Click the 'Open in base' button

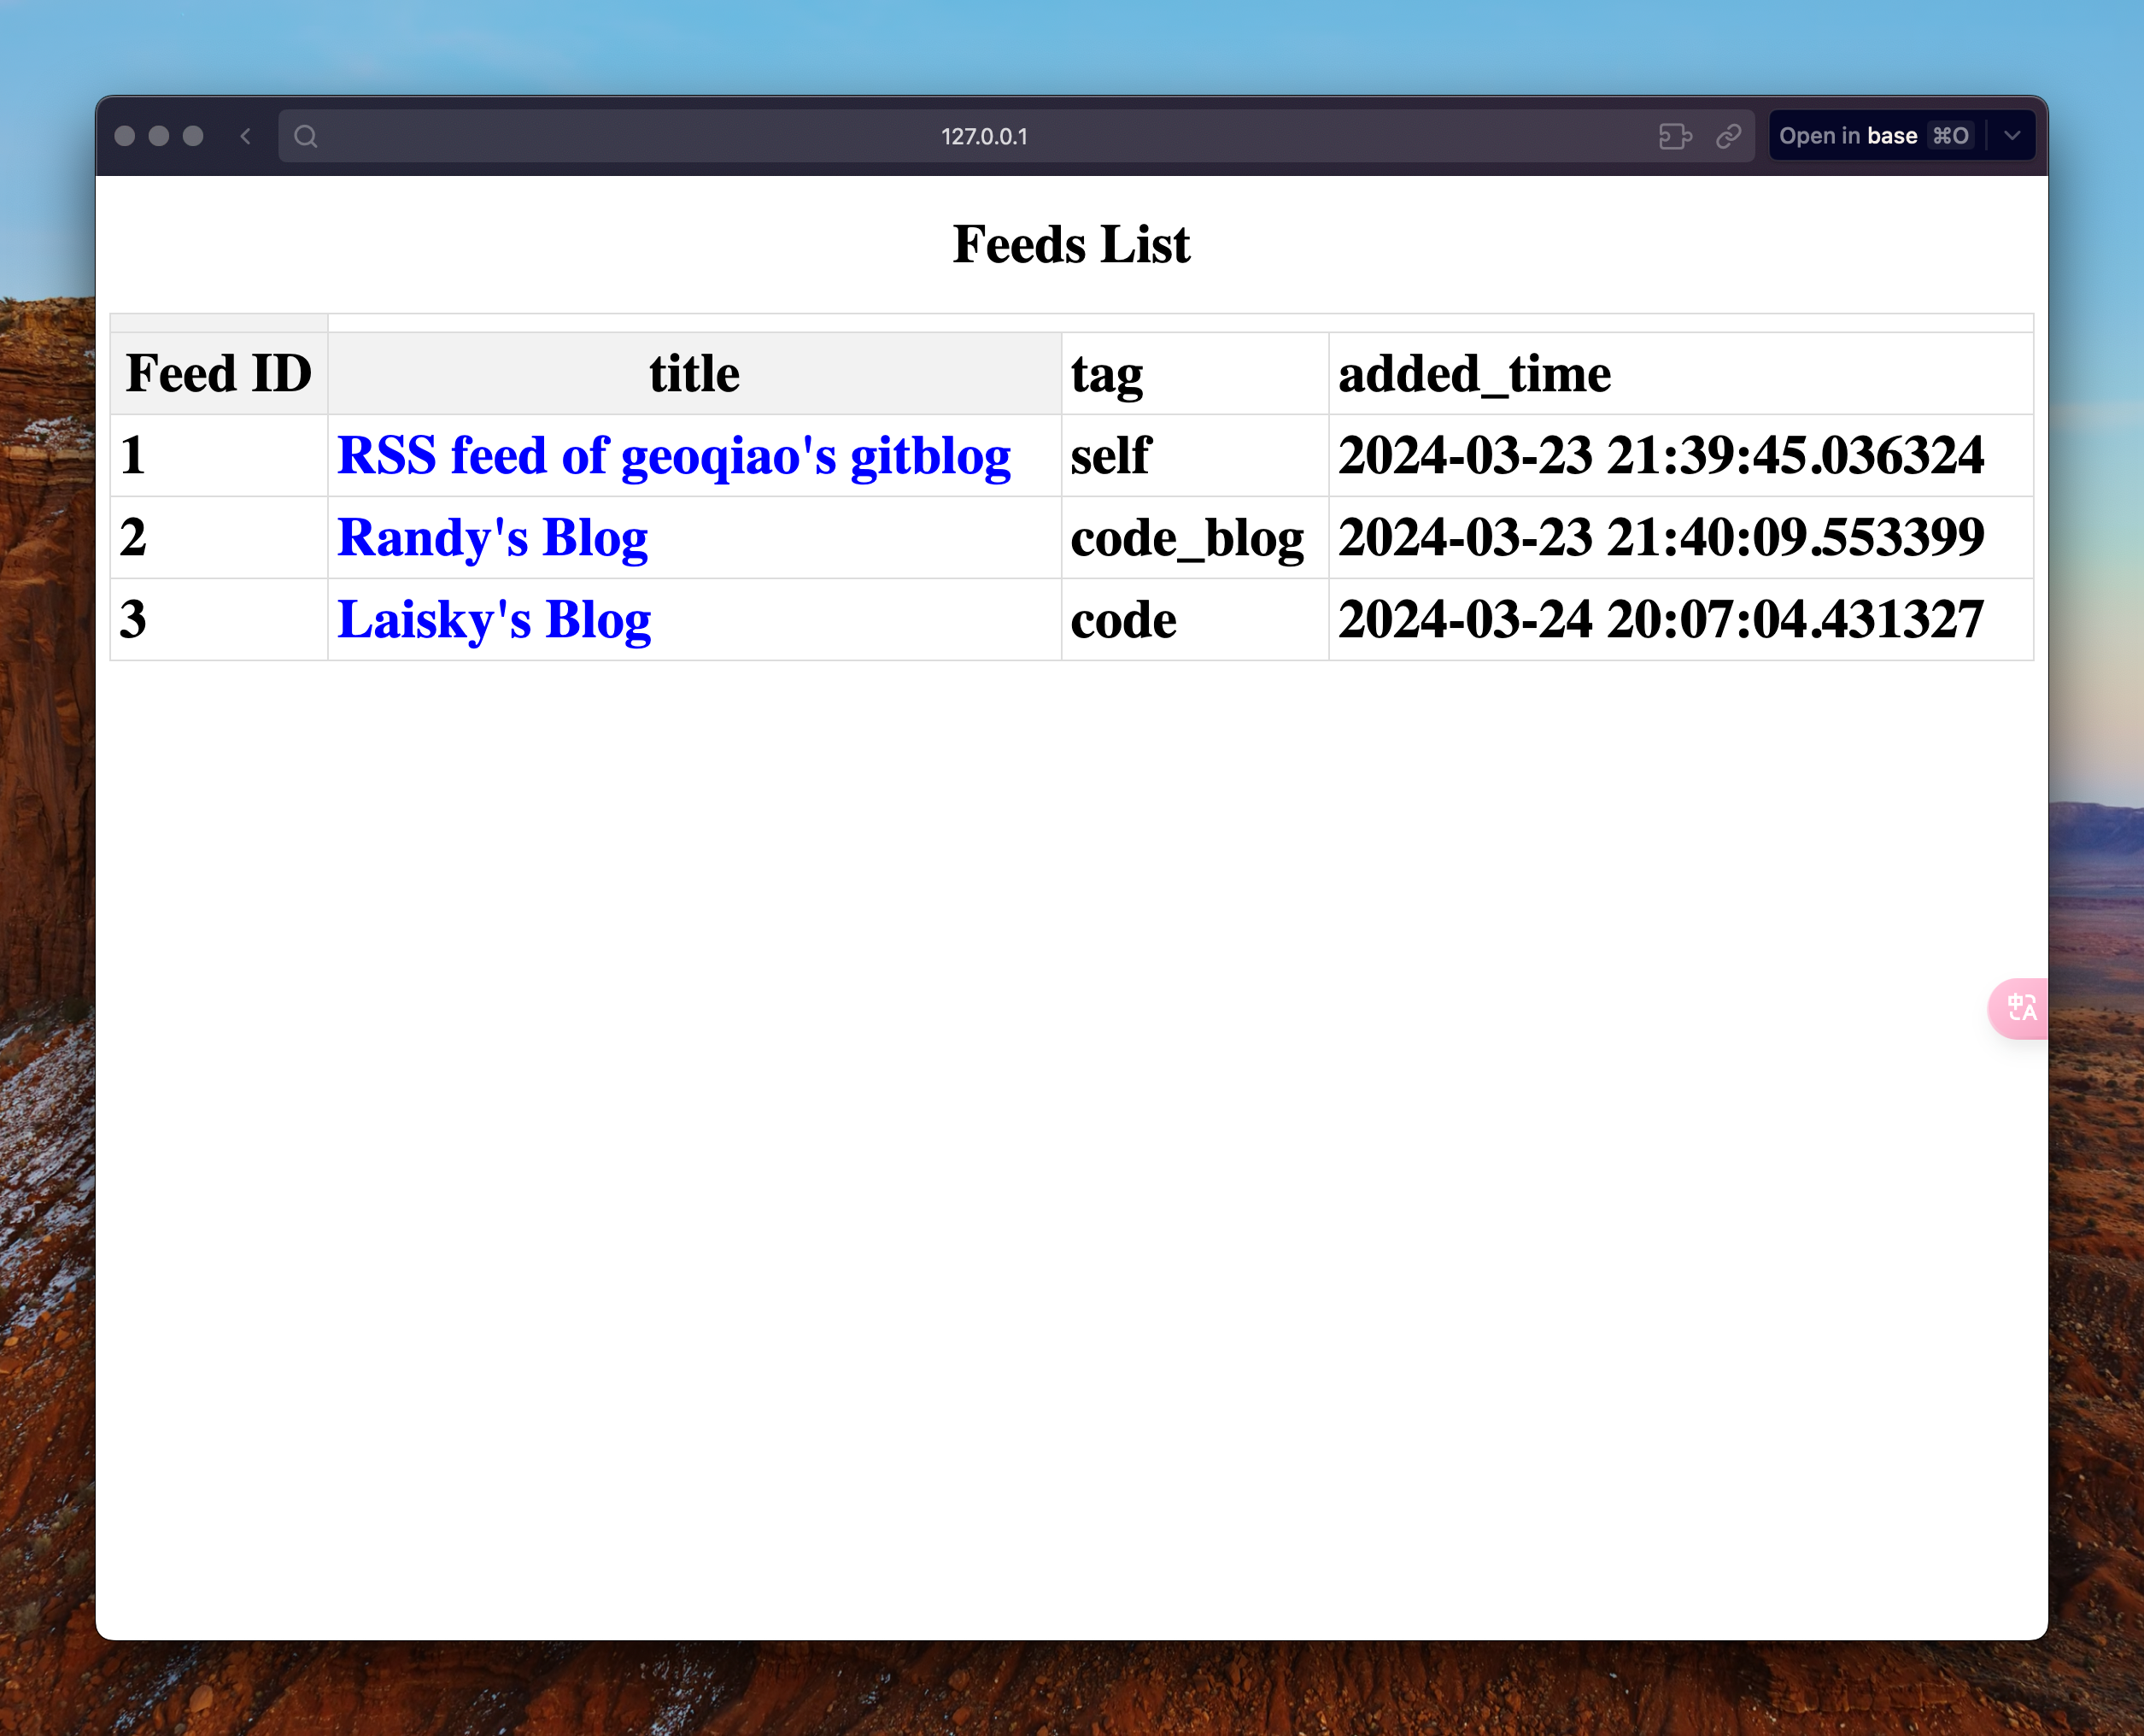click(1880, 137)
